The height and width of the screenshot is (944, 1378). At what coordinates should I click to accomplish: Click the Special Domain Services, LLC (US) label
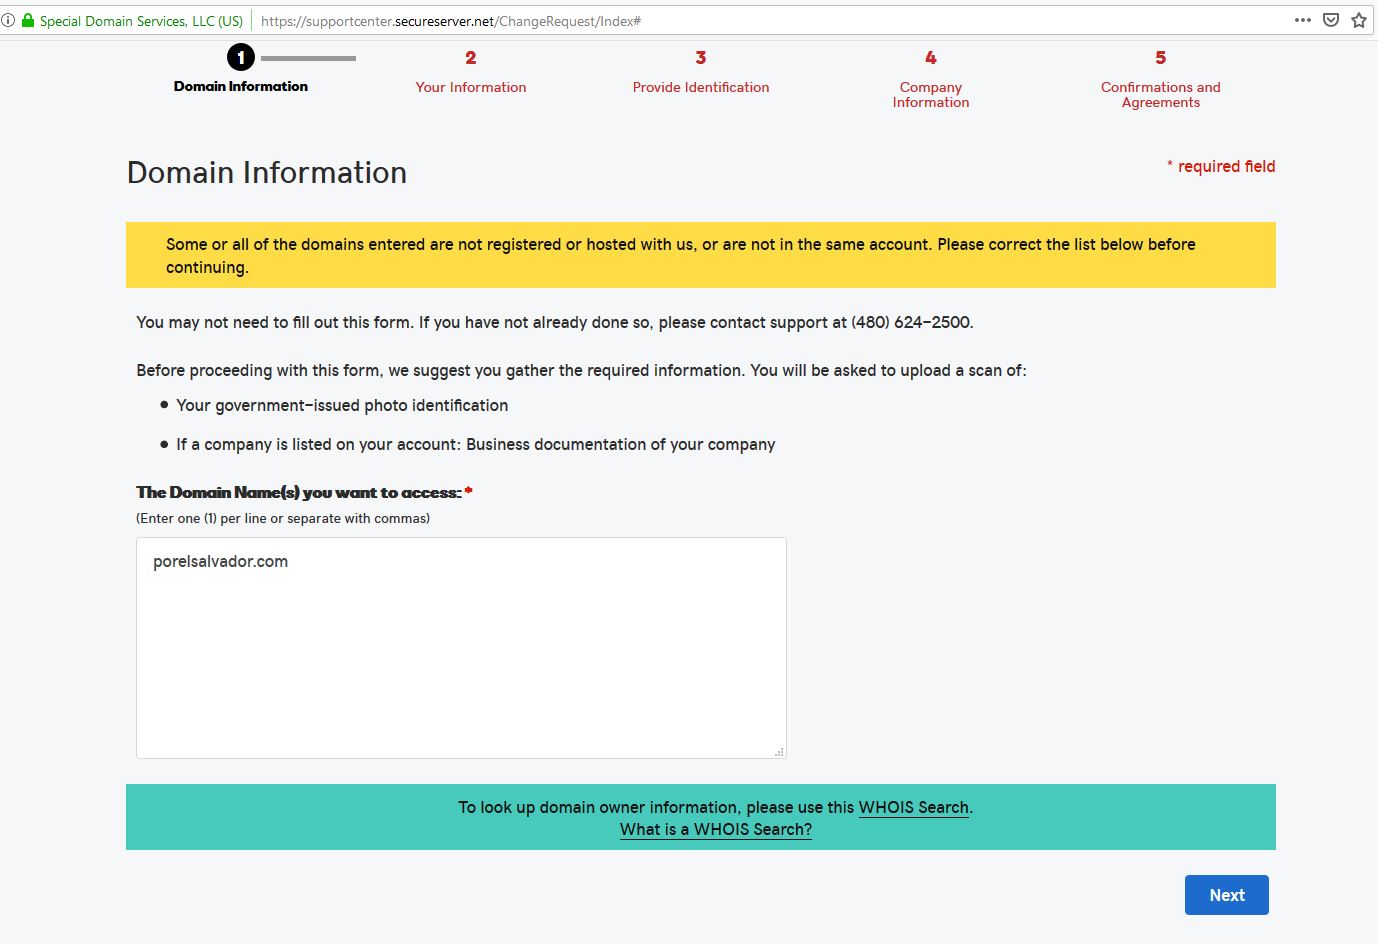(141, 20)
